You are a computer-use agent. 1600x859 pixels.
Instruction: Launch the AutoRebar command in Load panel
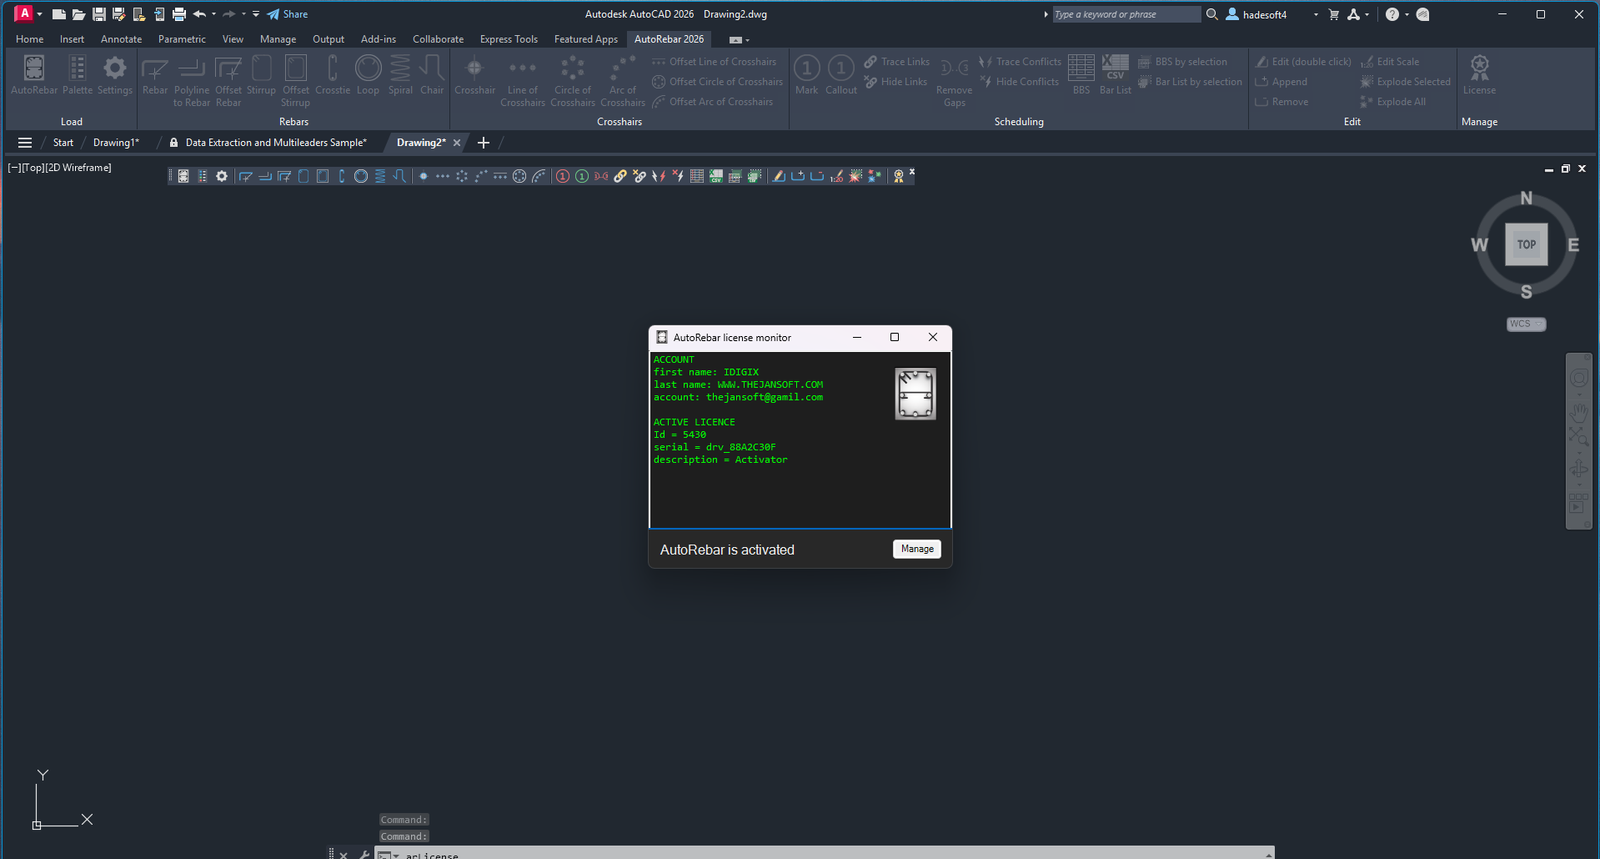click(x=34, y=76)
